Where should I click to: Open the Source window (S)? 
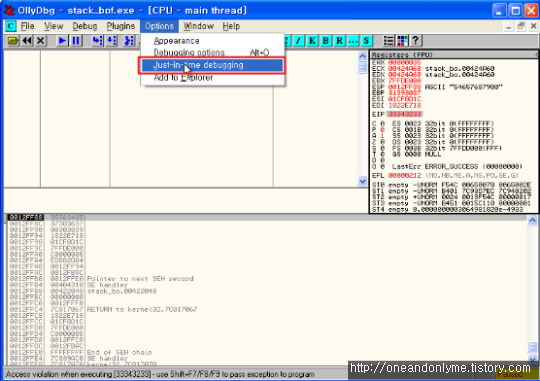pyautogui.click(x=366, y=41)
